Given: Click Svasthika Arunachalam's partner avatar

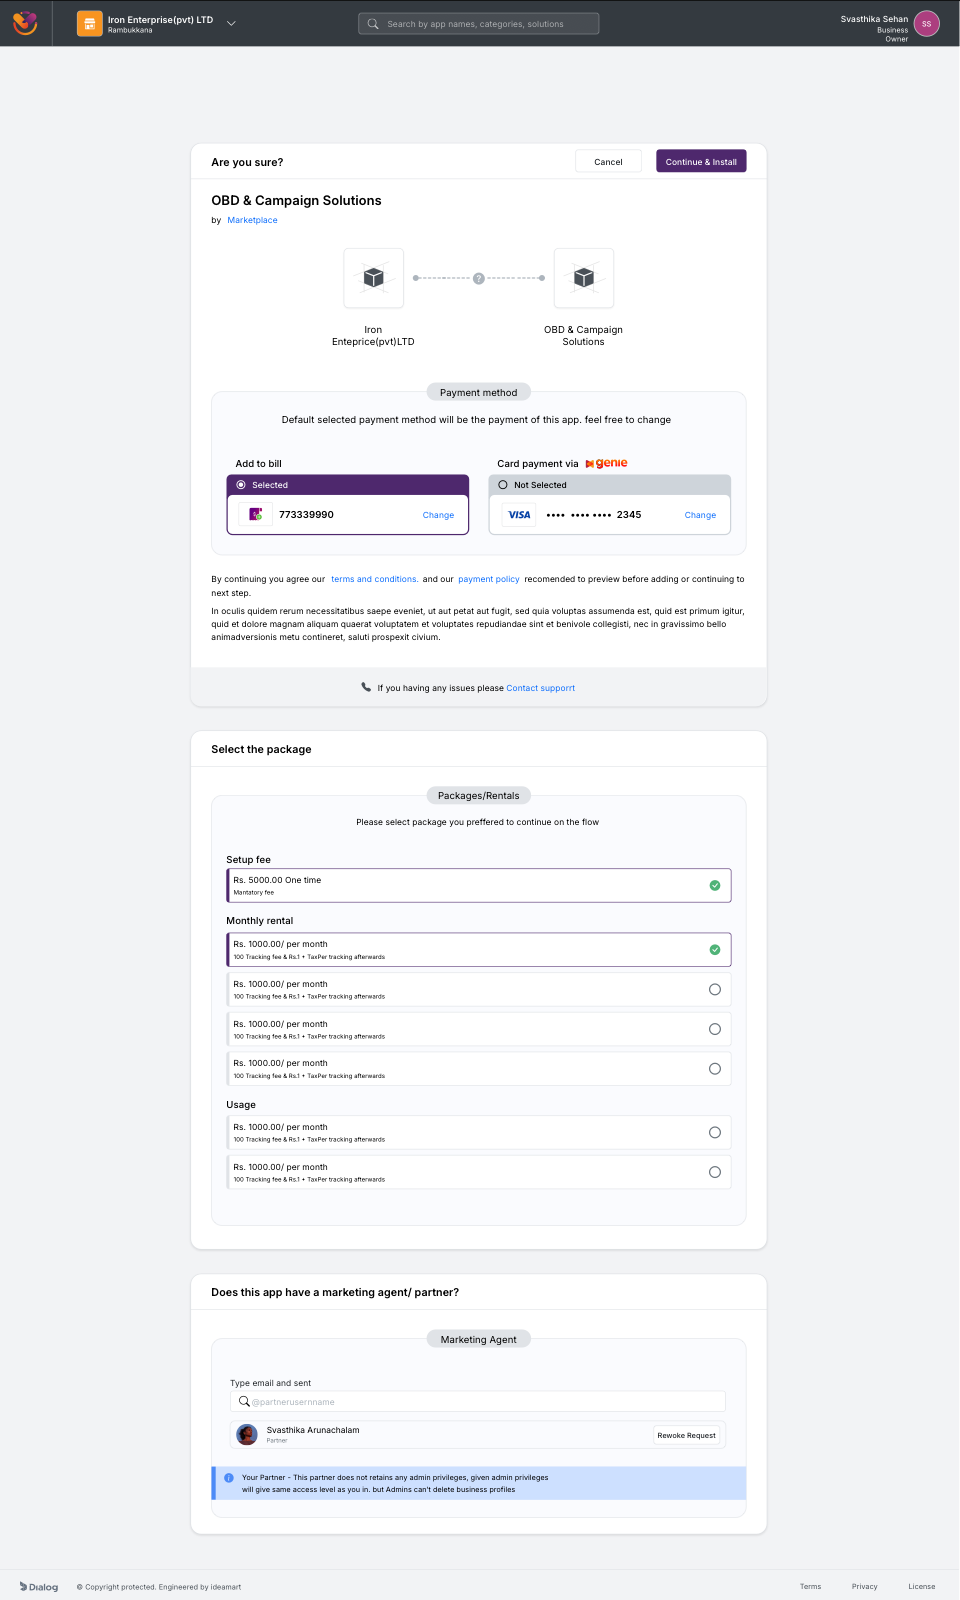Looking at the screenshot, I should (x=247, y=1435).
